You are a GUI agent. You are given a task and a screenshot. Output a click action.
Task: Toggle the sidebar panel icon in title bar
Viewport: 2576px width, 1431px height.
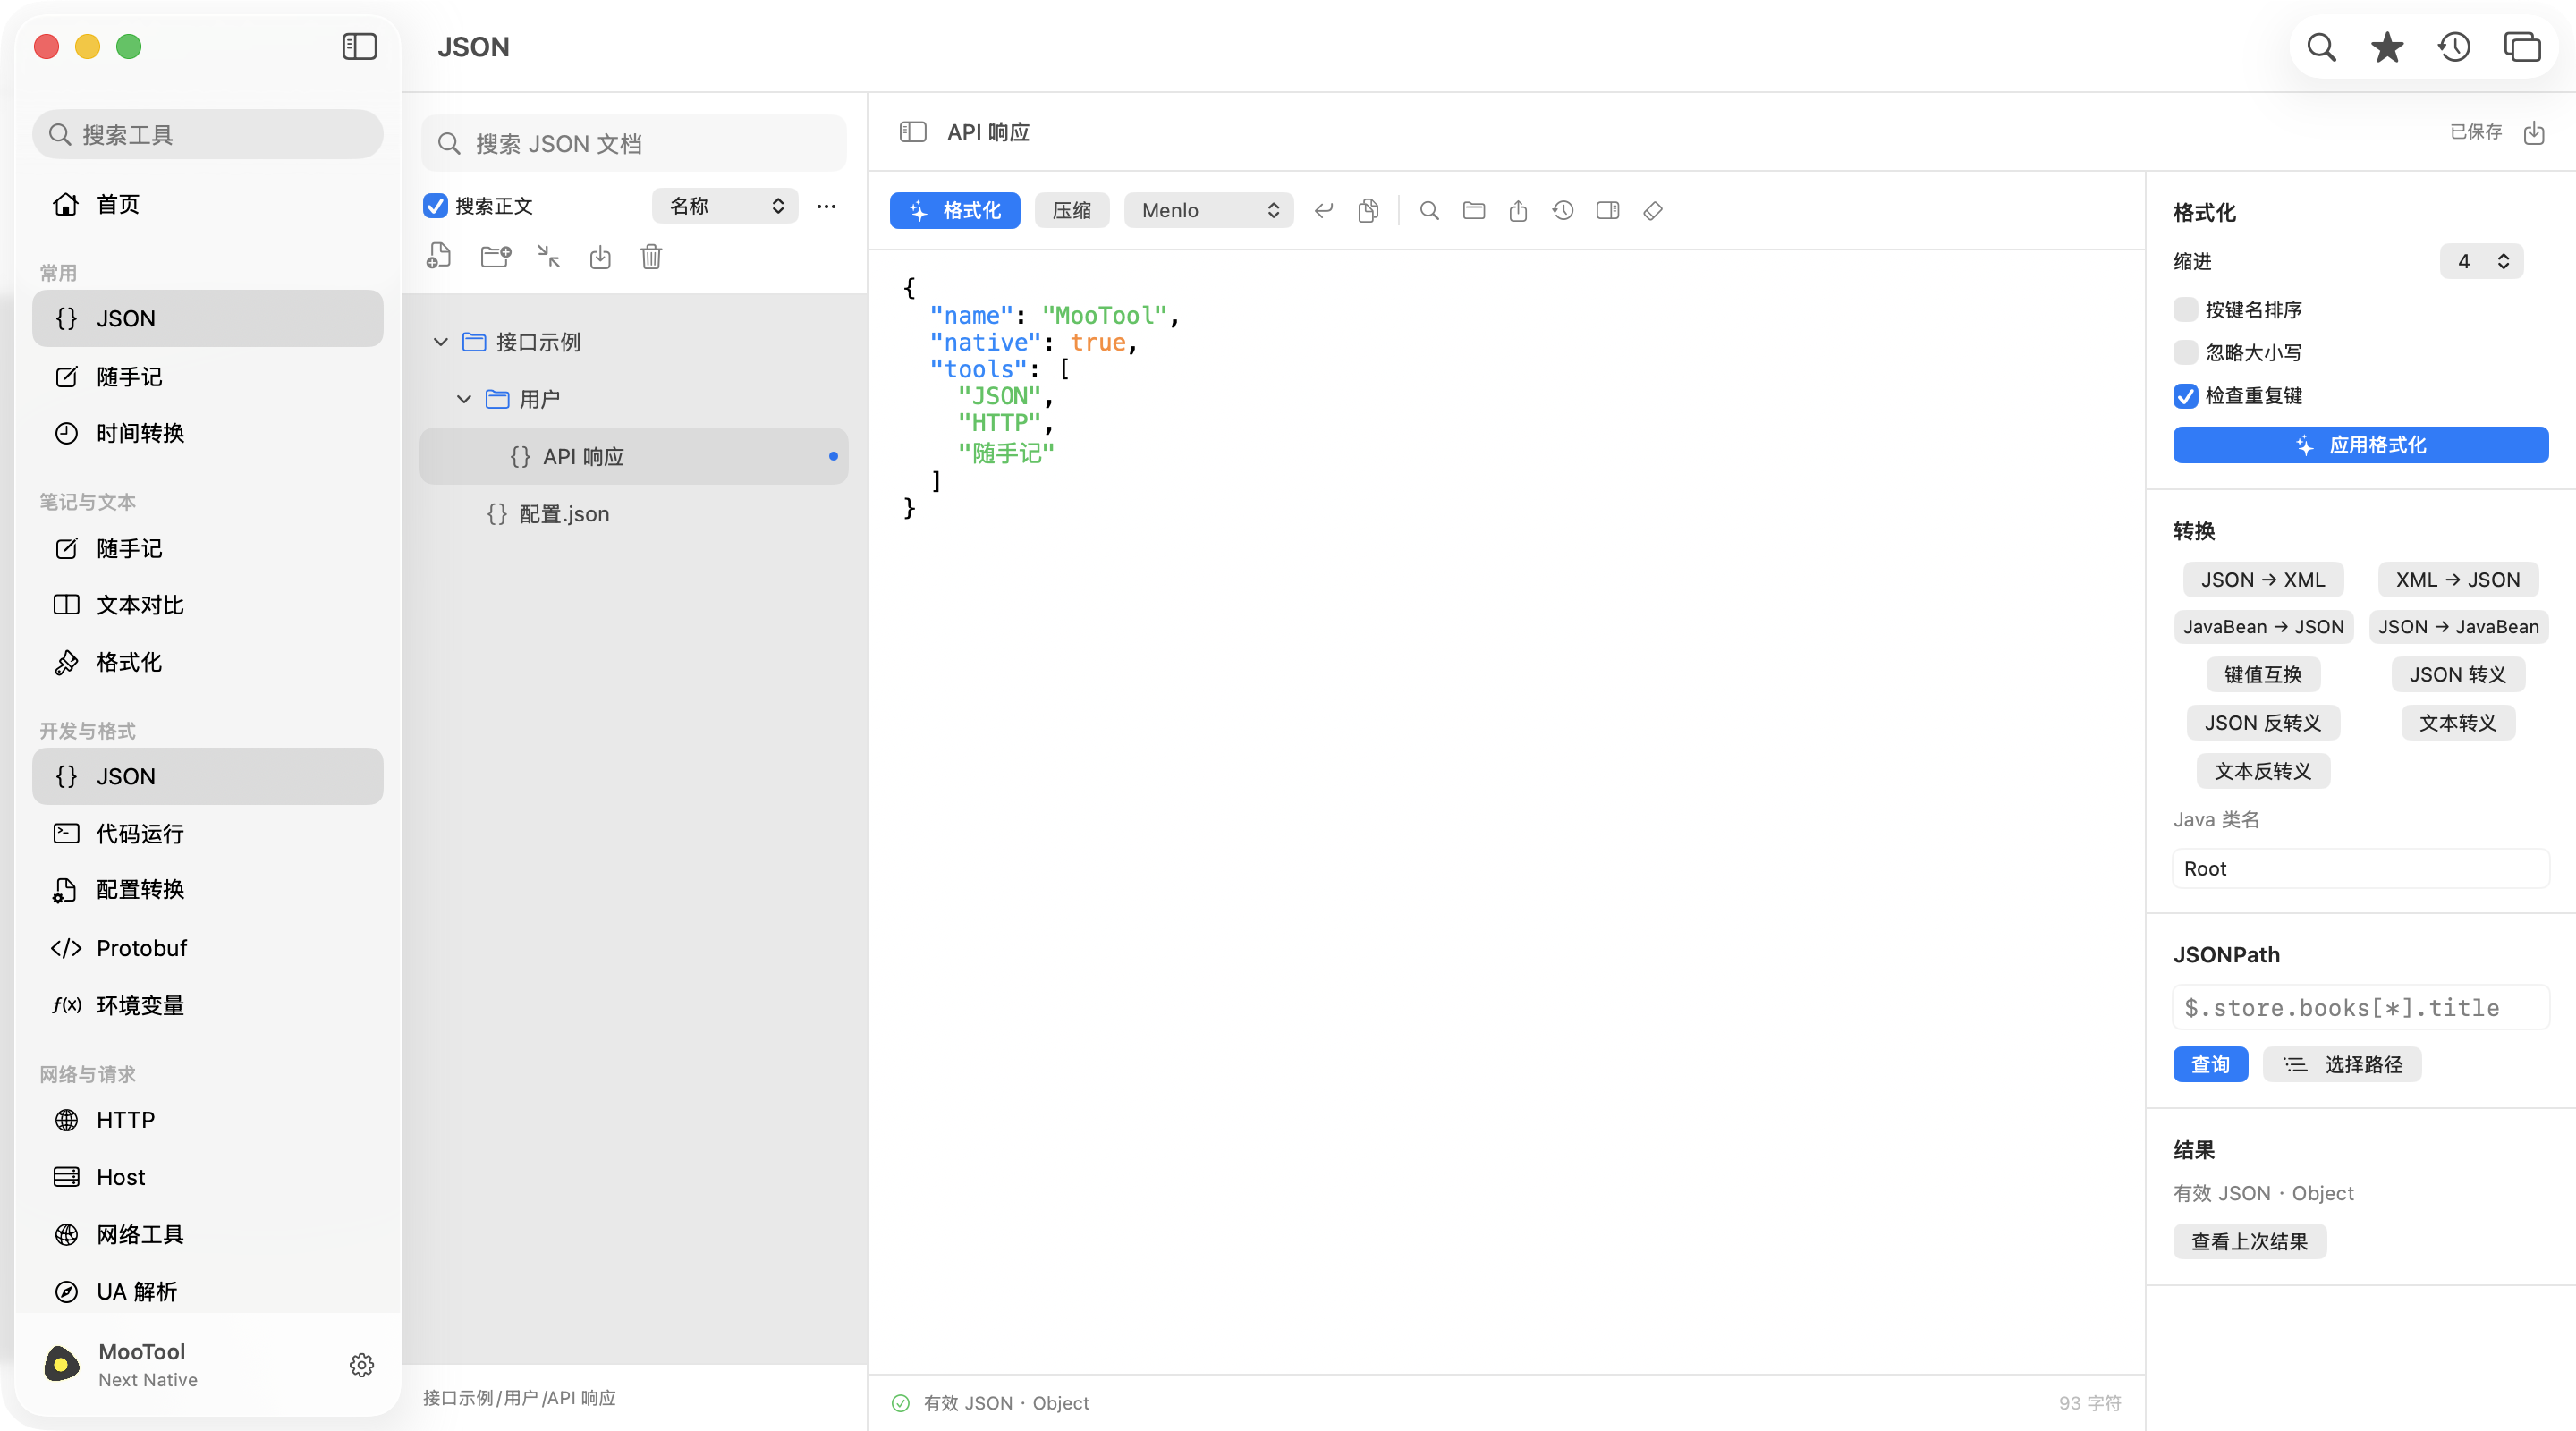click(359, 47)
